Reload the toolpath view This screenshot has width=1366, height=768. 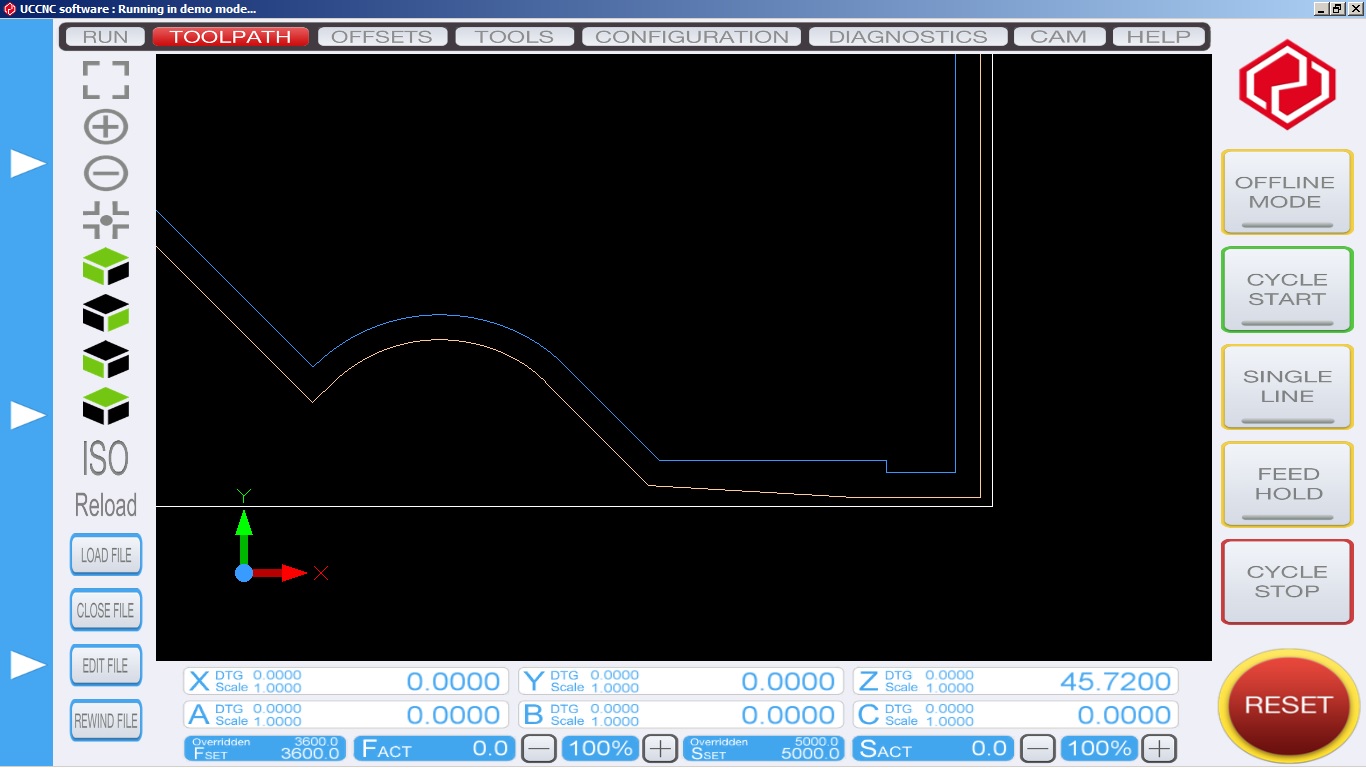(106, 505)
